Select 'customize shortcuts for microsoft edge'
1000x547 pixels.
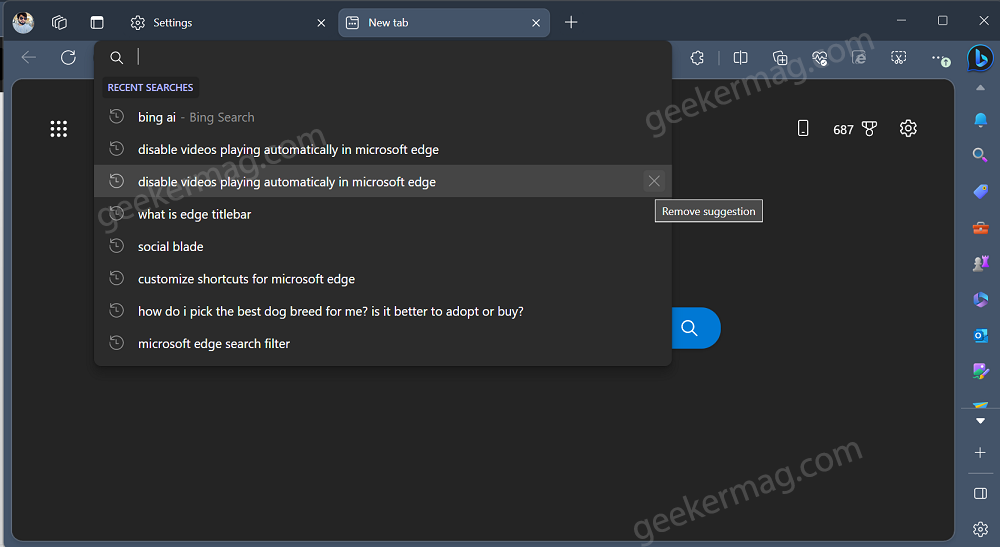click(383, 279)
